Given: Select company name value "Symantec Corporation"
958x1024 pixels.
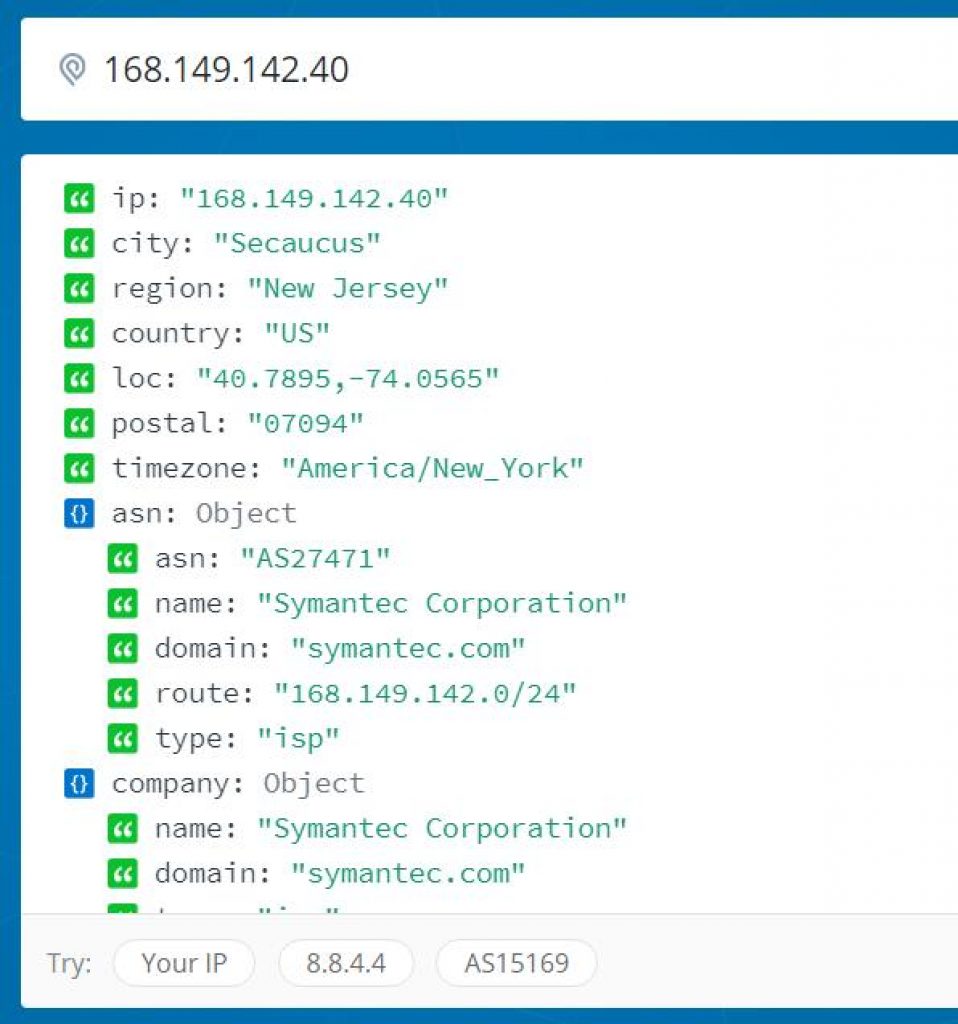Looking at the screenshot, I should 442,829.
